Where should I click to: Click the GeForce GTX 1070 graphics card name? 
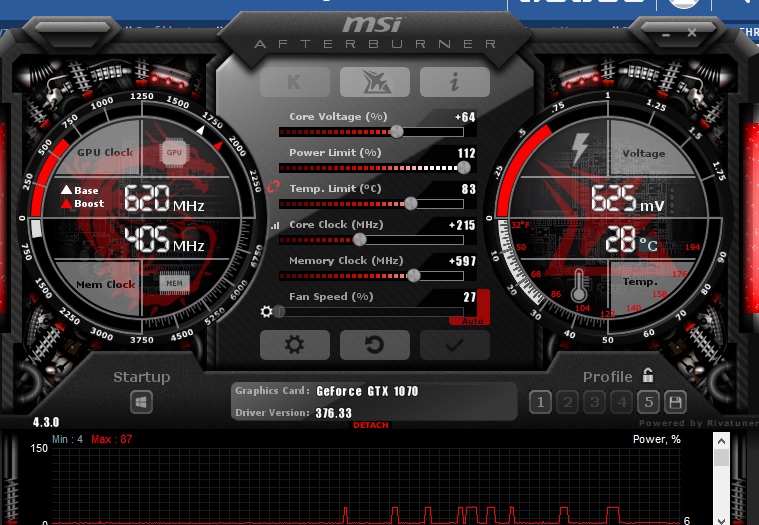[x=367, y=391]
